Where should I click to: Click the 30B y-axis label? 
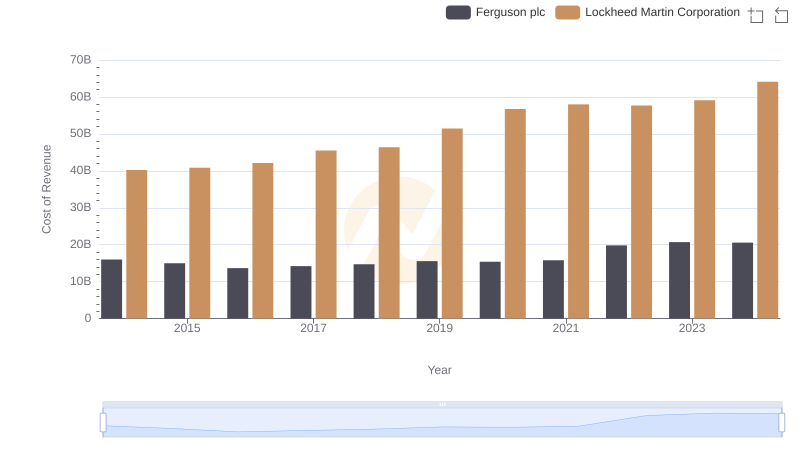click(x=81, y=208)
